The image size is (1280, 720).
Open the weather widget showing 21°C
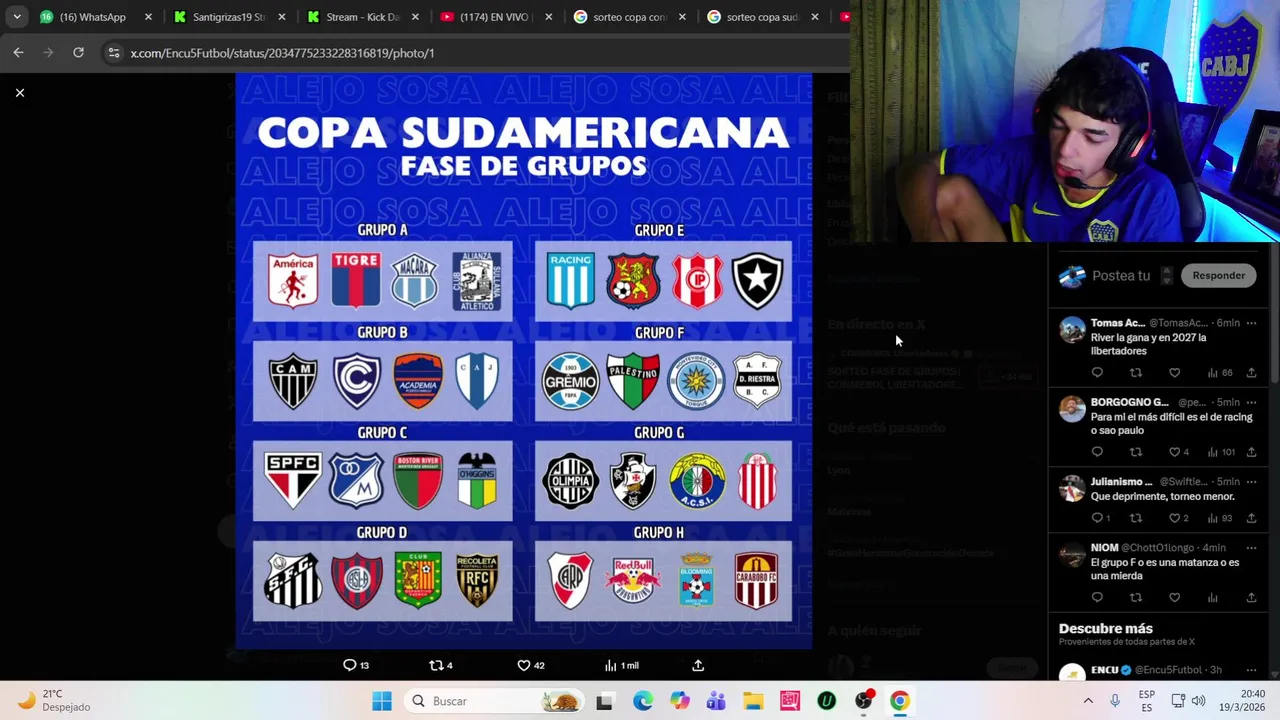click(55, 700)
